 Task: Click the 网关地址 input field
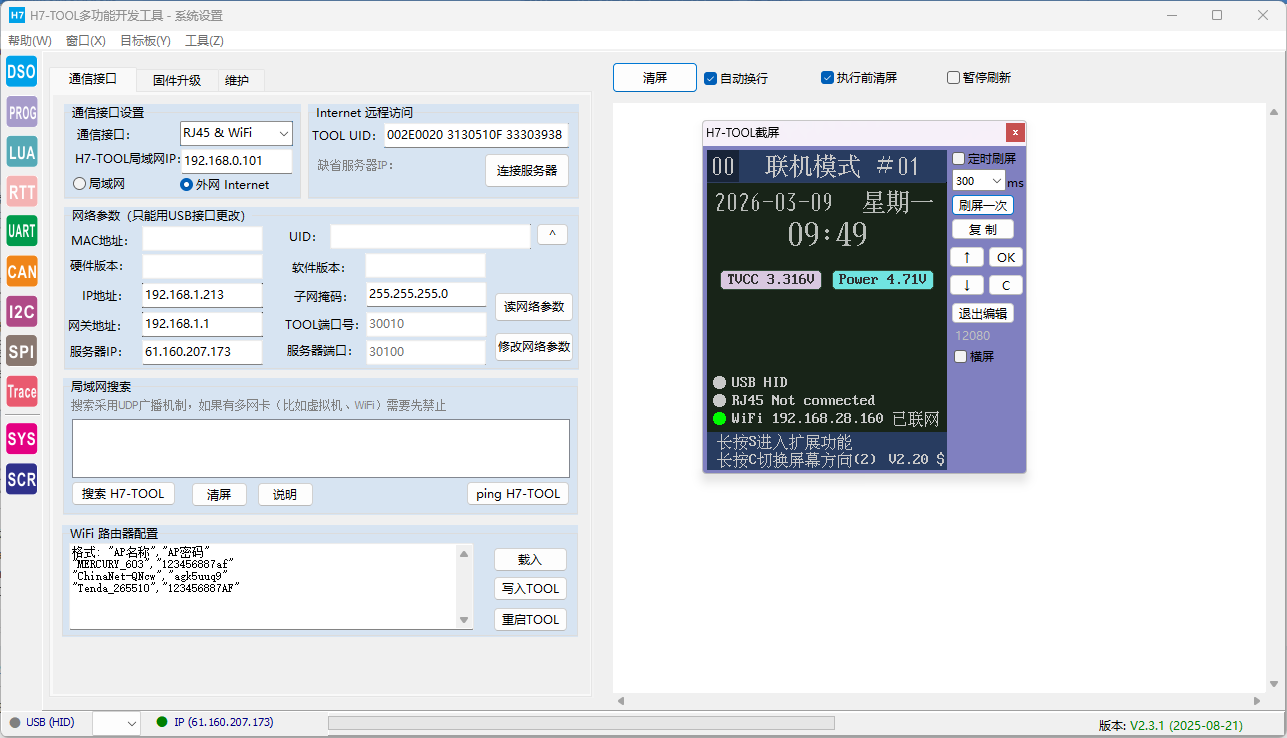pos(202,325)
